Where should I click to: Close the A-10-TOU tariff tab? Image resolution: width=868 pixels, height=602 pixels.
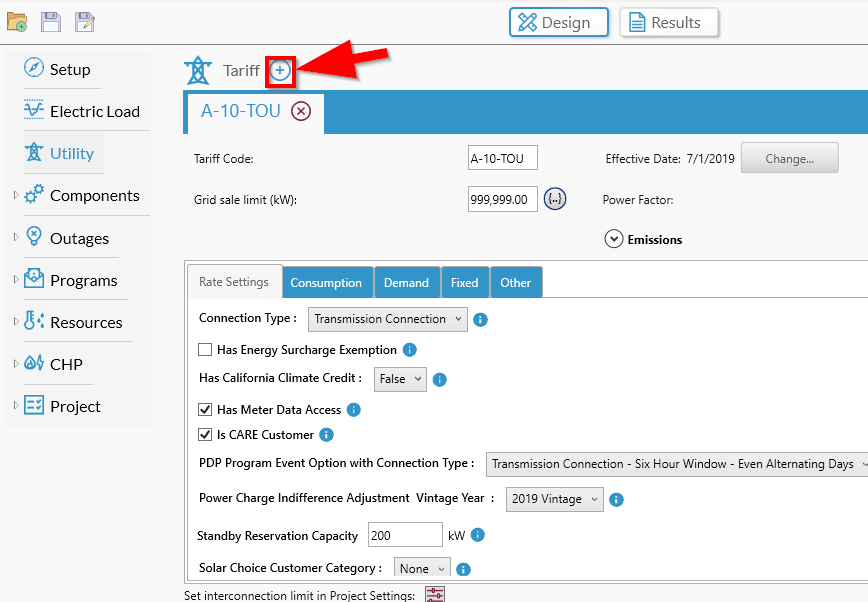pyautogui.click(x=301, y=111)
